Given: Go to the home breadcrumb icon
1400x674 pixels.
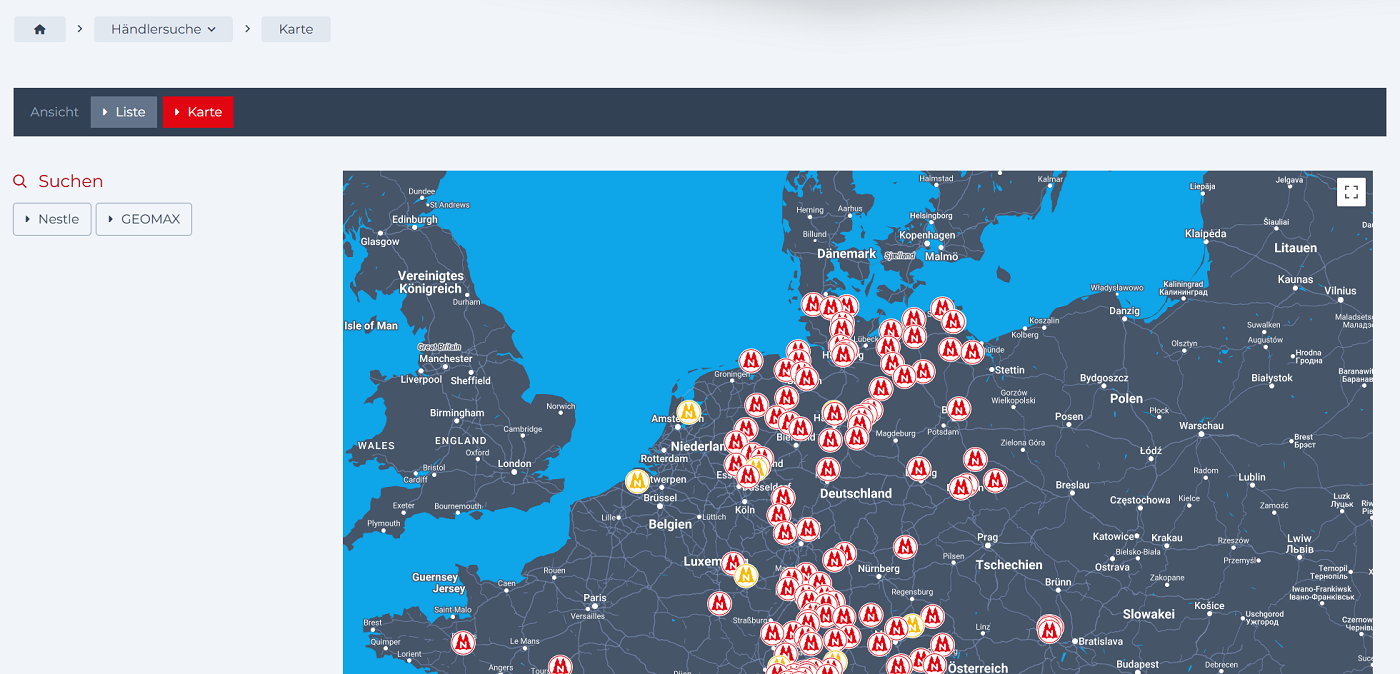Looking at the screenshot, I should tap(40, 29).
